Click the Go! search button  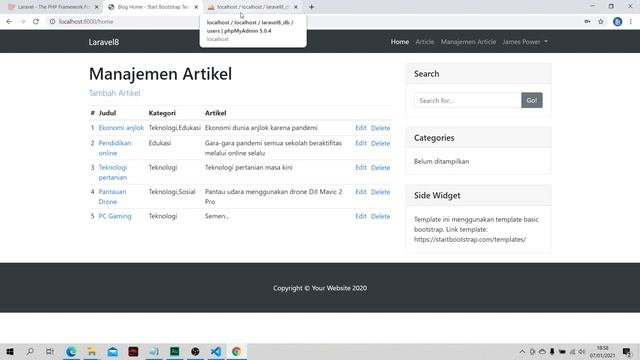pos(532,100)
